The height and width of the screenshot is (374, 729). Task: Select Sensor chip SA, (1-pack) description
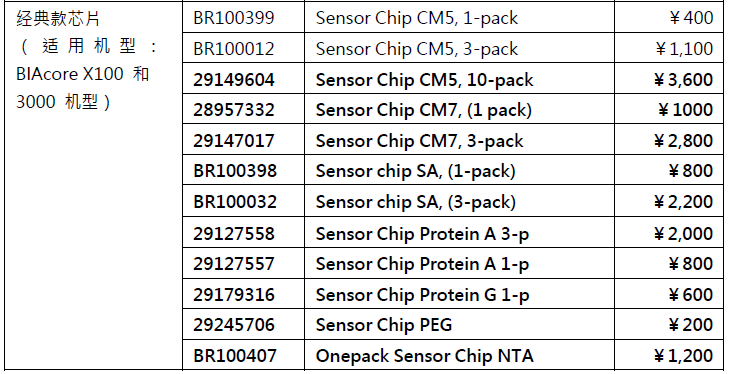click(x=416, y=172)
